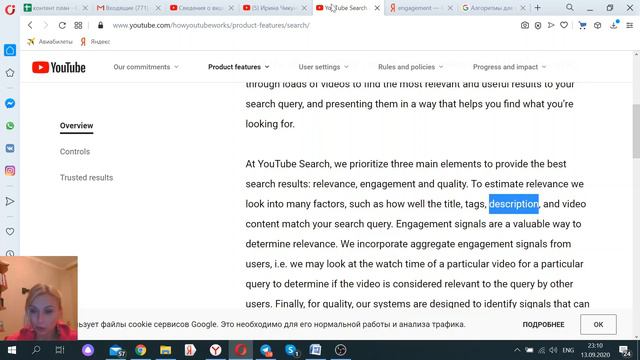640x360 pixels.
Task: Click the ПОДРОБНЕЕ cookie link
Action: pos(543,324)
